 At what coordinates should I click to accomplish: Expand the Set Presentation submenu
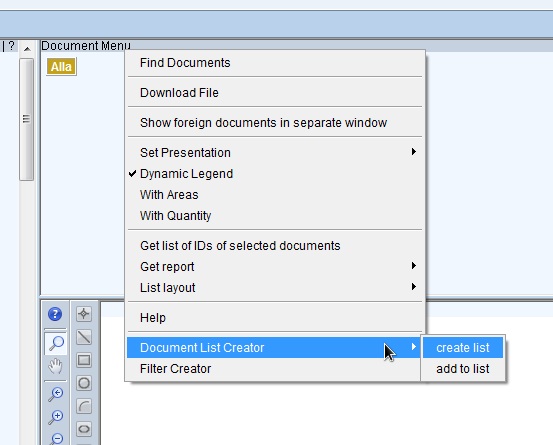click(275, 153)
